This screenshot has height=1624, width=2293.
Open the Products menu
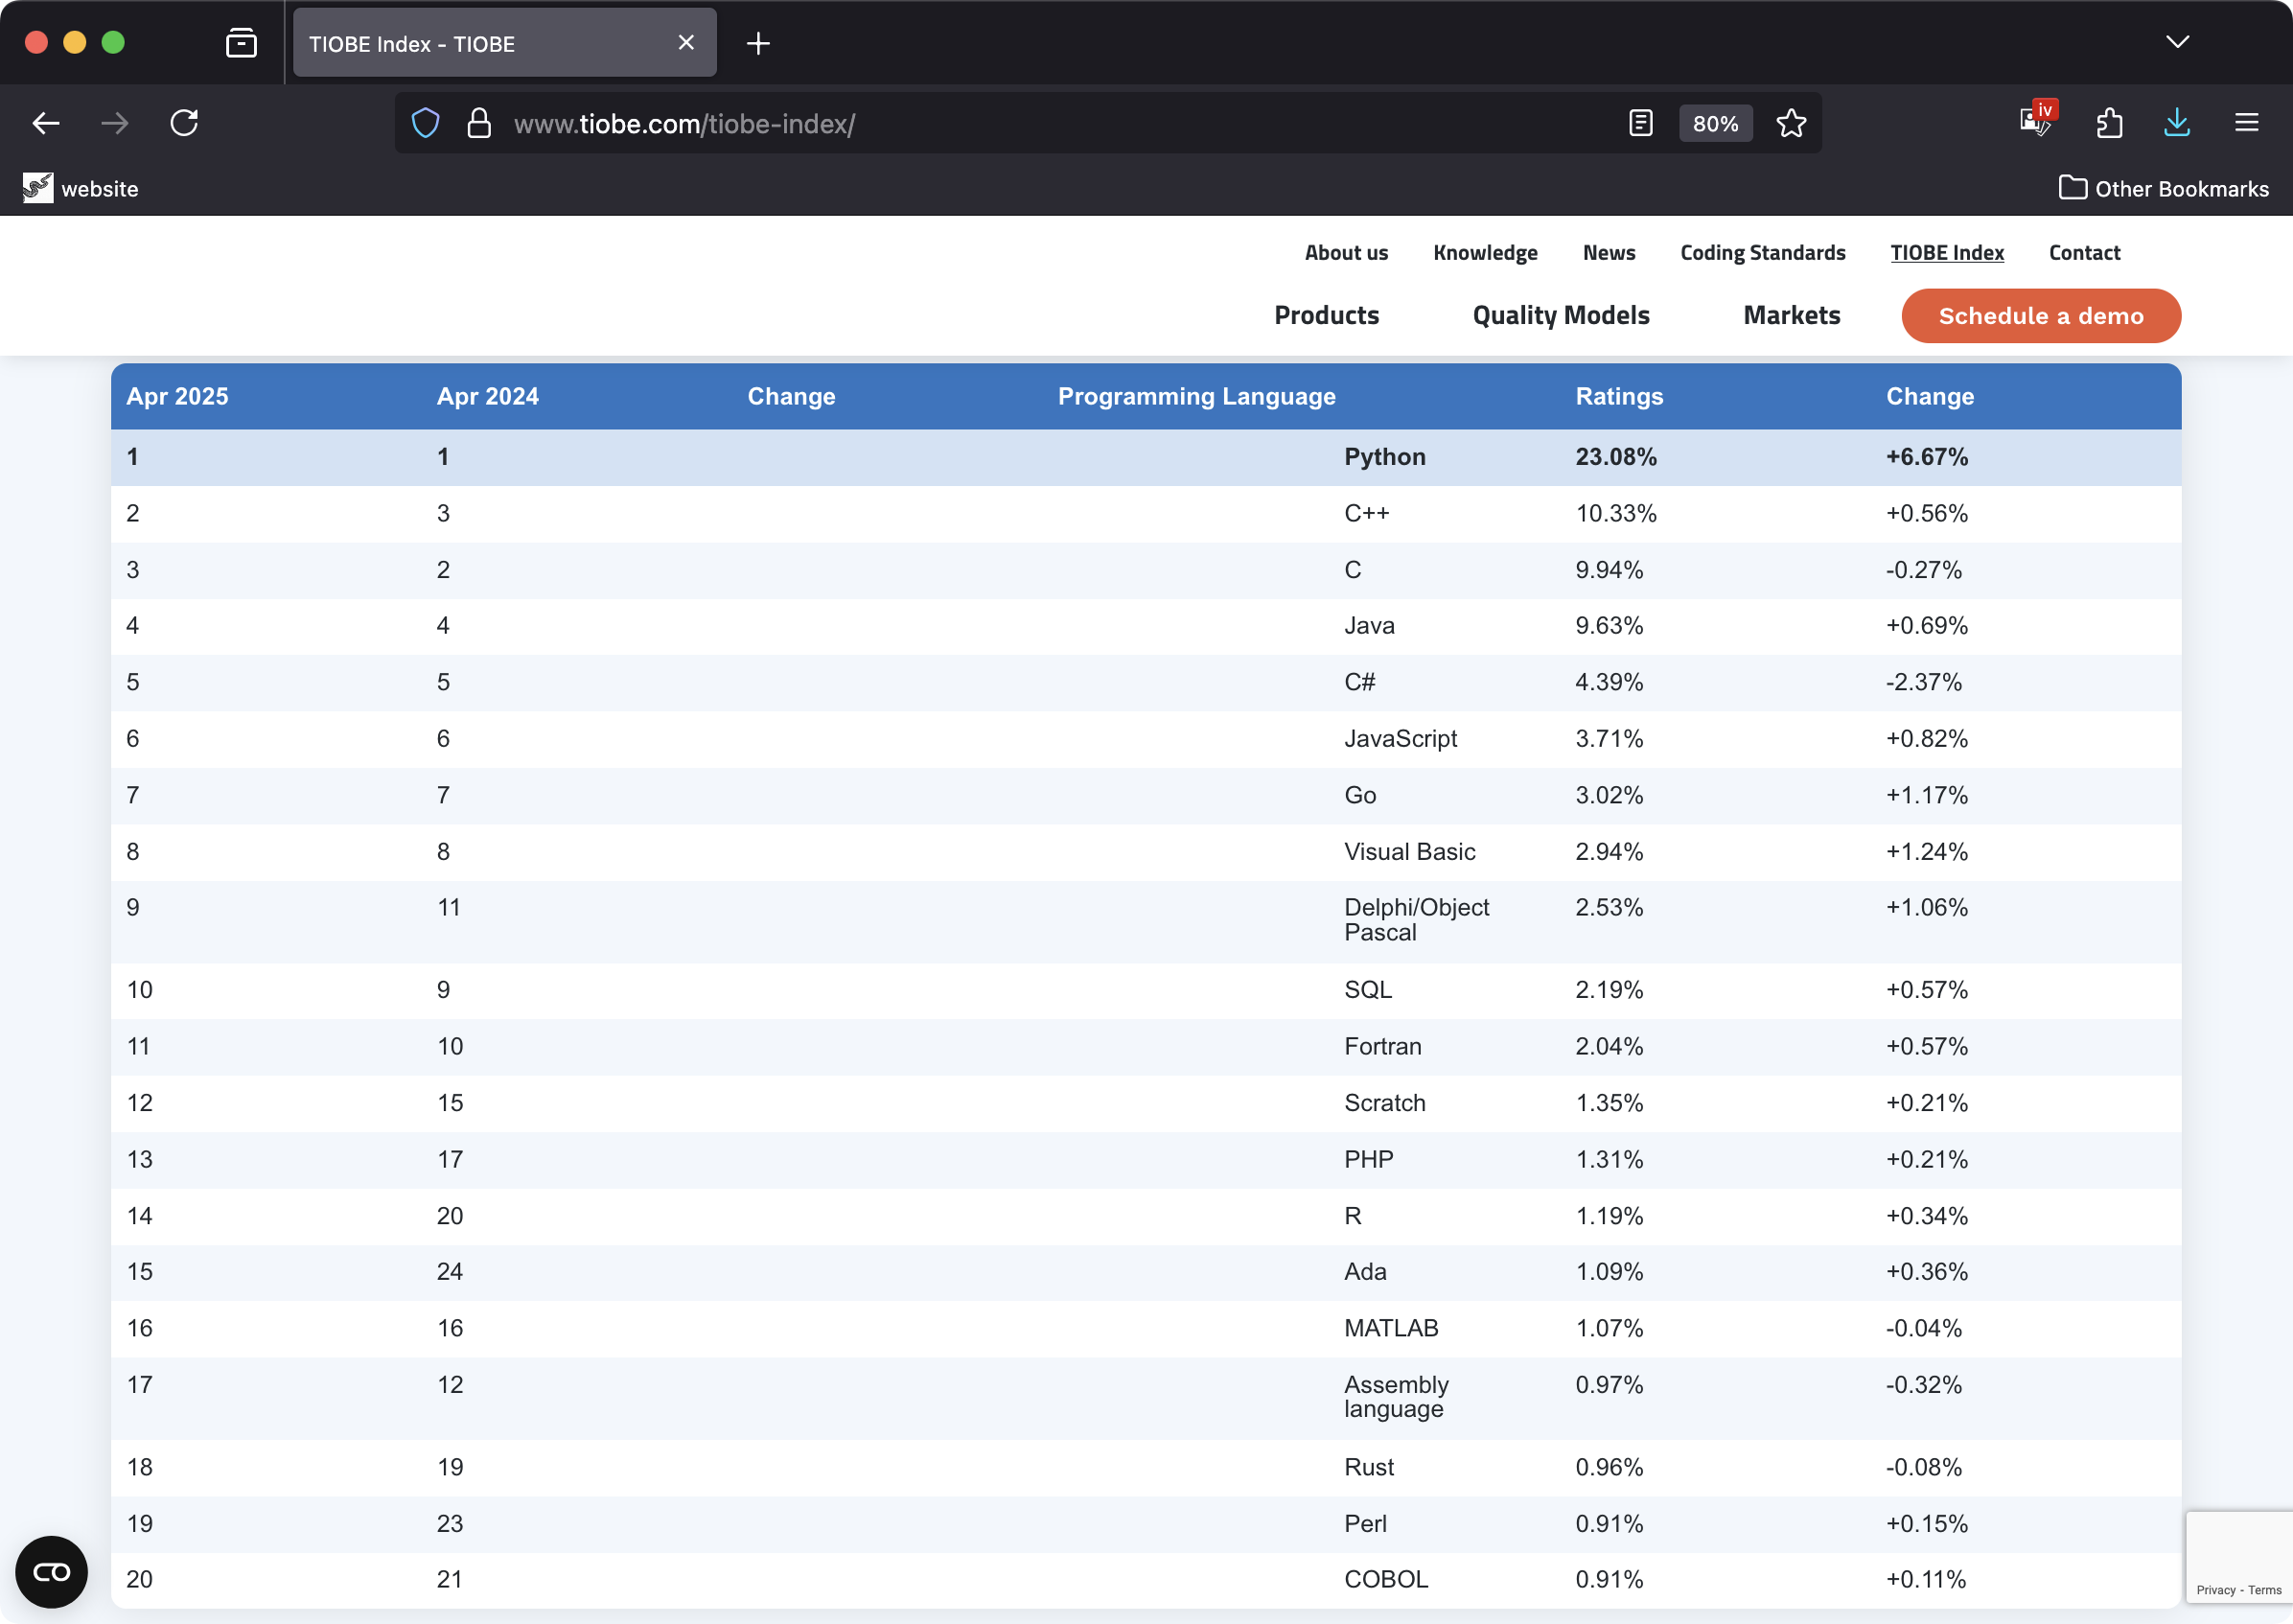tap(1326, 315)
